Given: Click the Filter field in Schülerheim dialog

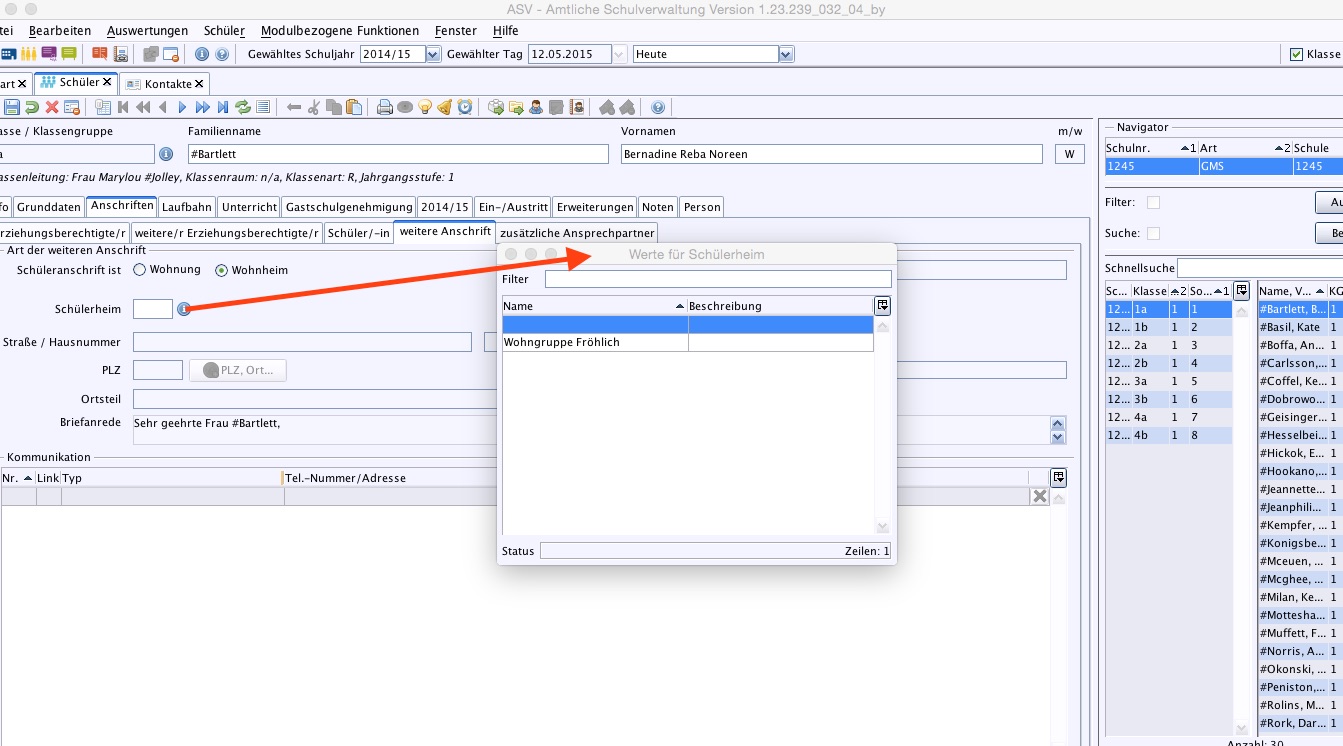Looking at the screenshot, I should point(718,279).
